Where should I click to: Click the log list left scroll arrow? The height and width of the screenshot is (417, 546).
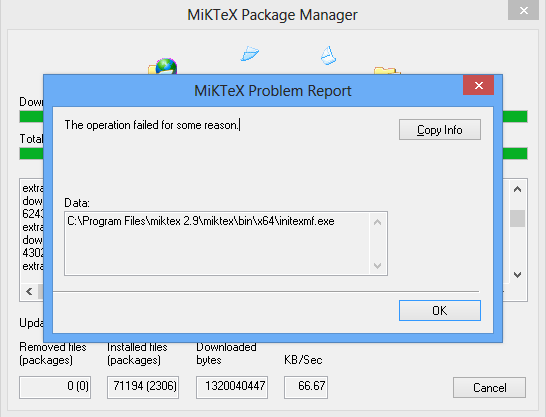click(29, 291)
